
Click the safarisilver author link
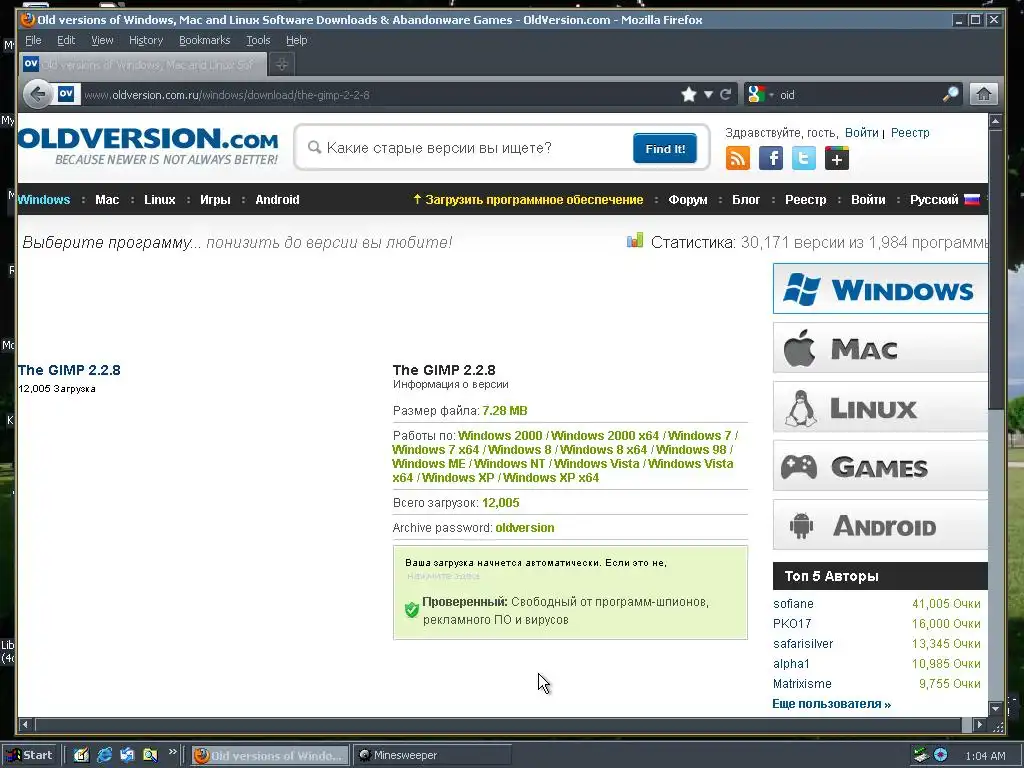click(803, 644)
